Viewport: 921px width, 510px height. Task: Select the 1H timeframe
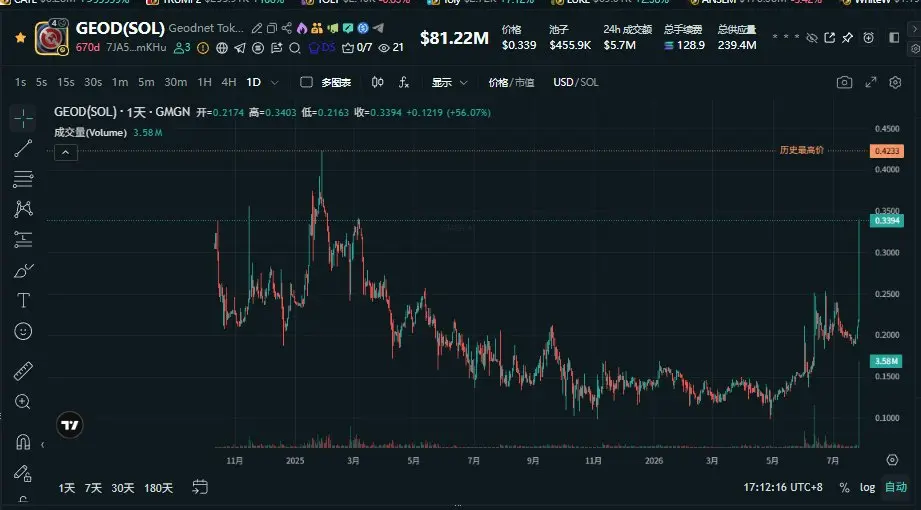coord(204,82)
